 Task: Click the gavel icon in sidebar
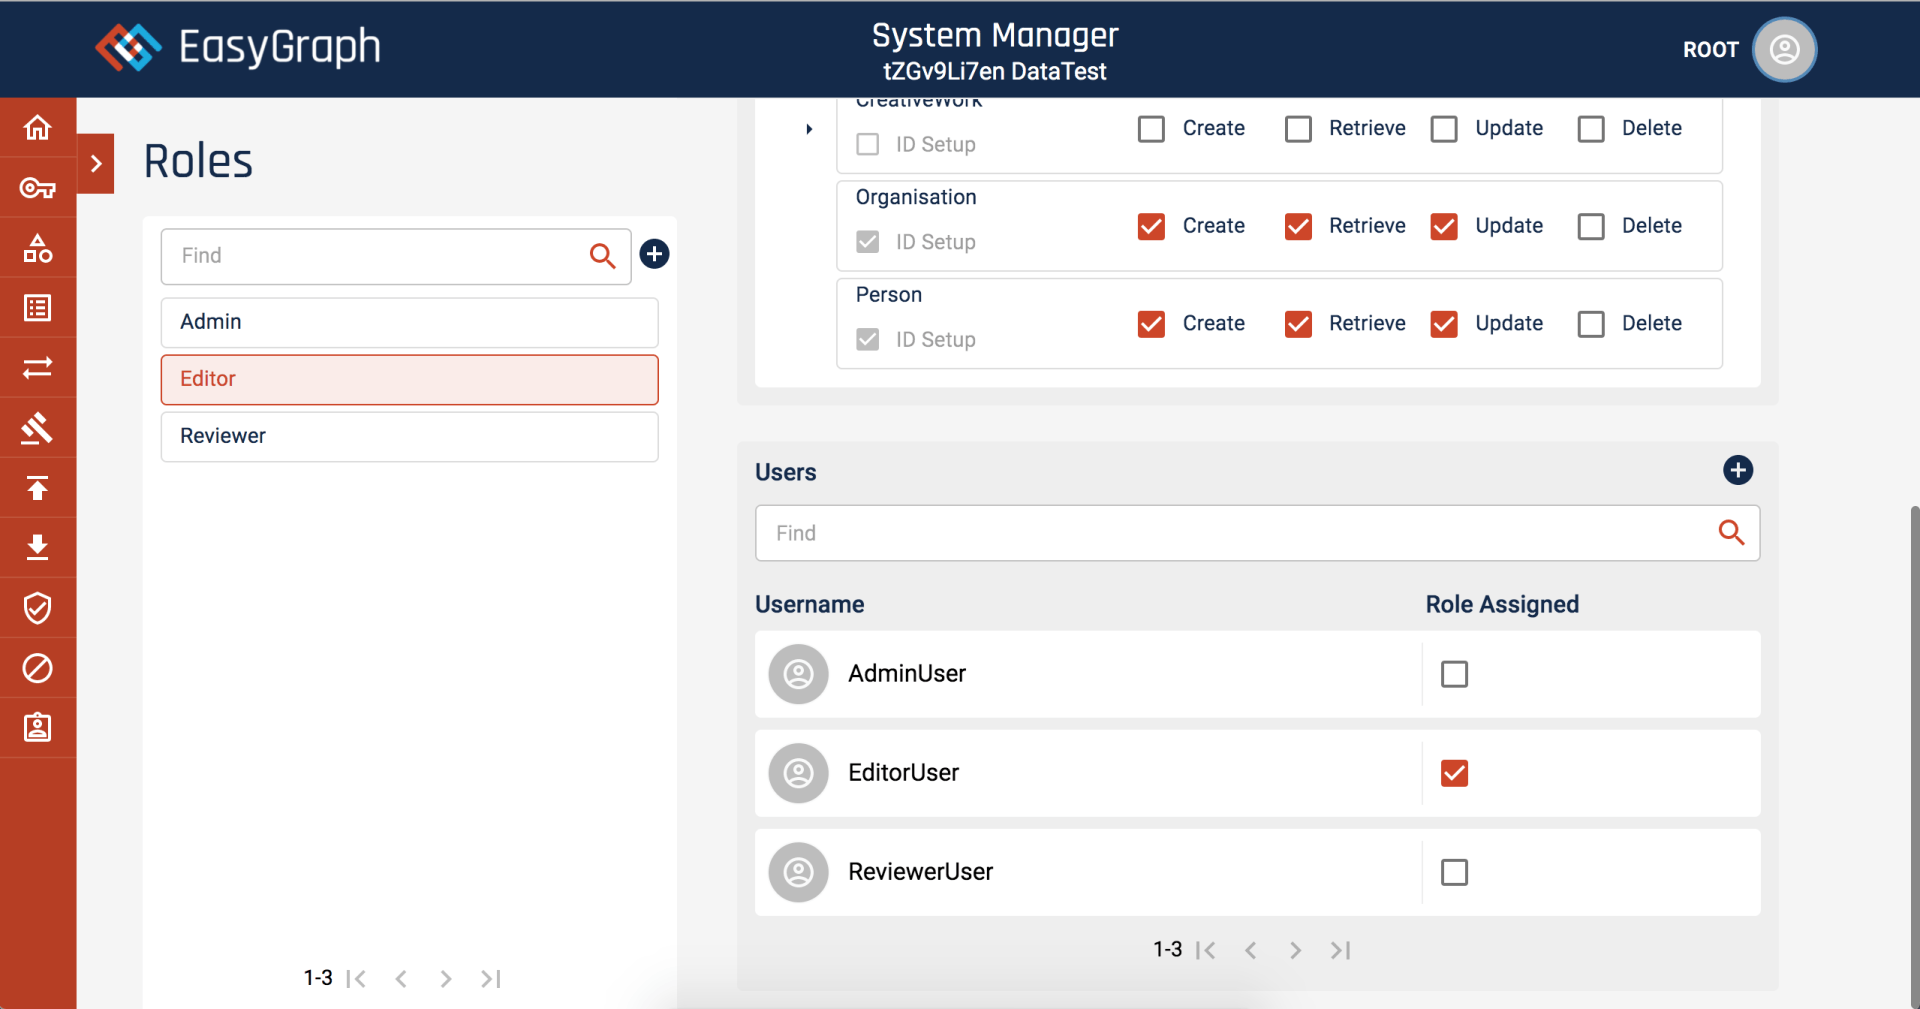(37, 428)
